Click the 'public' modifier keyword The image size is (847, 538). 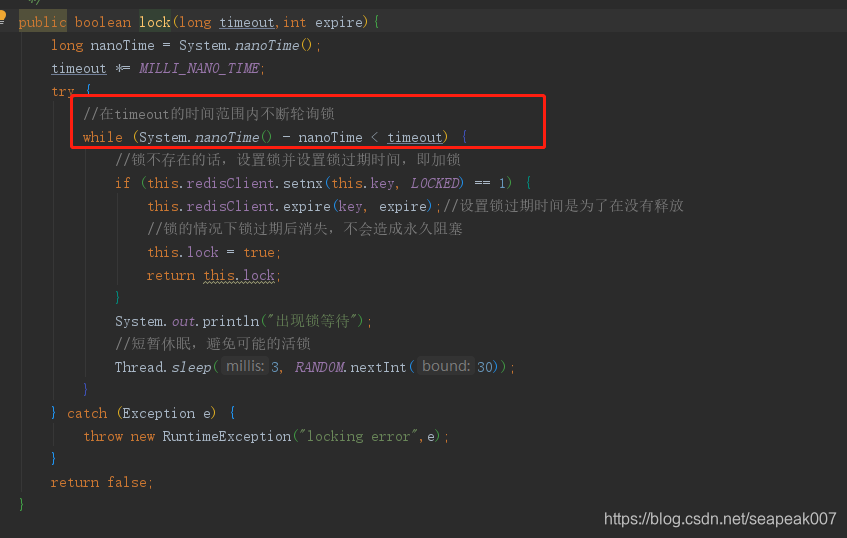(42, 22)
